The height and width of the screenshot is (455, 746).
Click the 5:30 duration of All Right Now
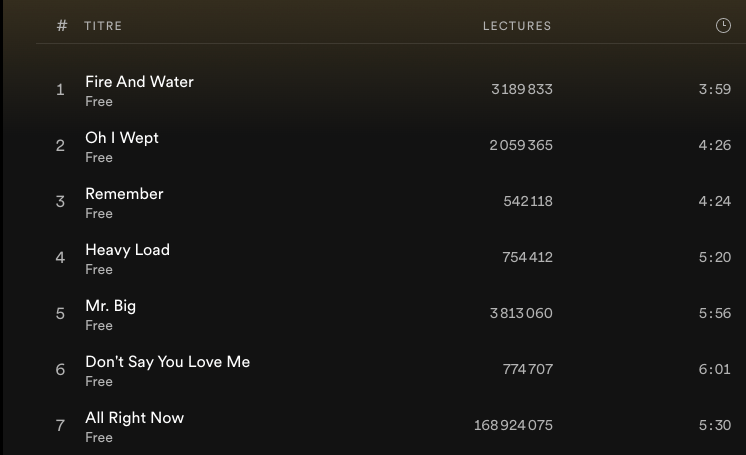click(x=714, y=425)
